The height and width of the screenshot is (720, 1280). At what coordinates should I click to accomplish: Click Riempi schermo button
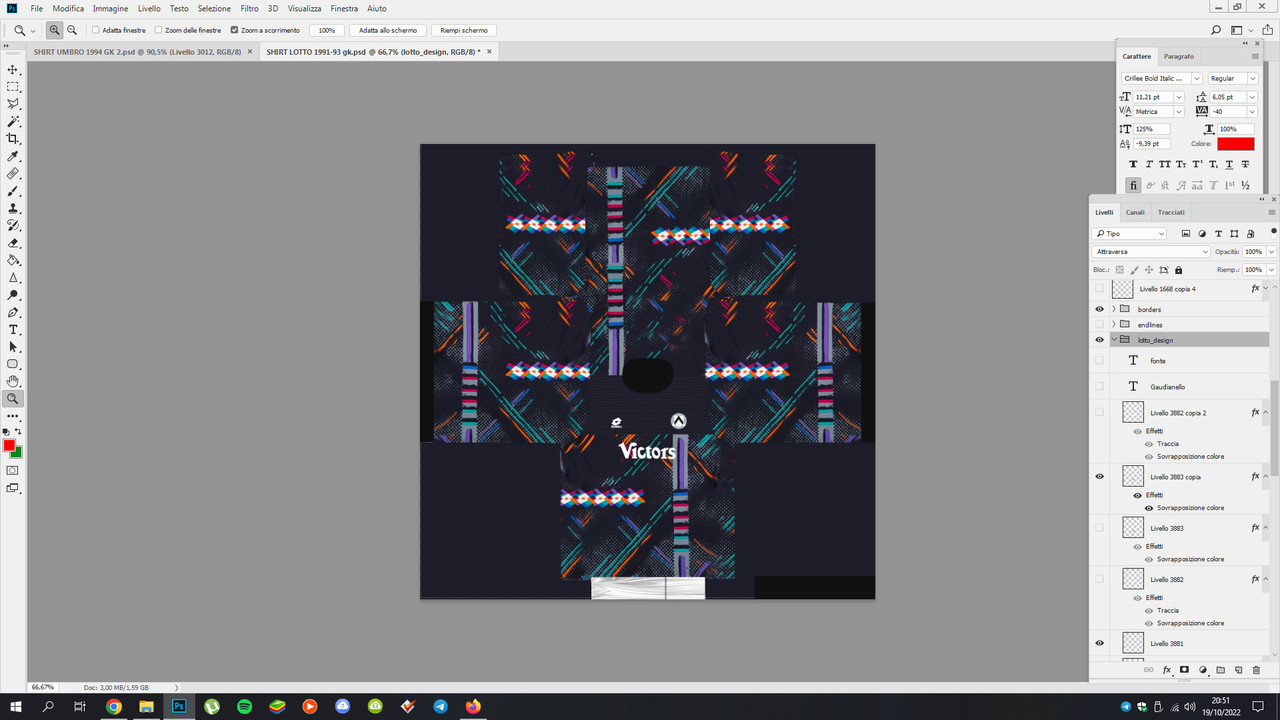click(x=464, y=30)
